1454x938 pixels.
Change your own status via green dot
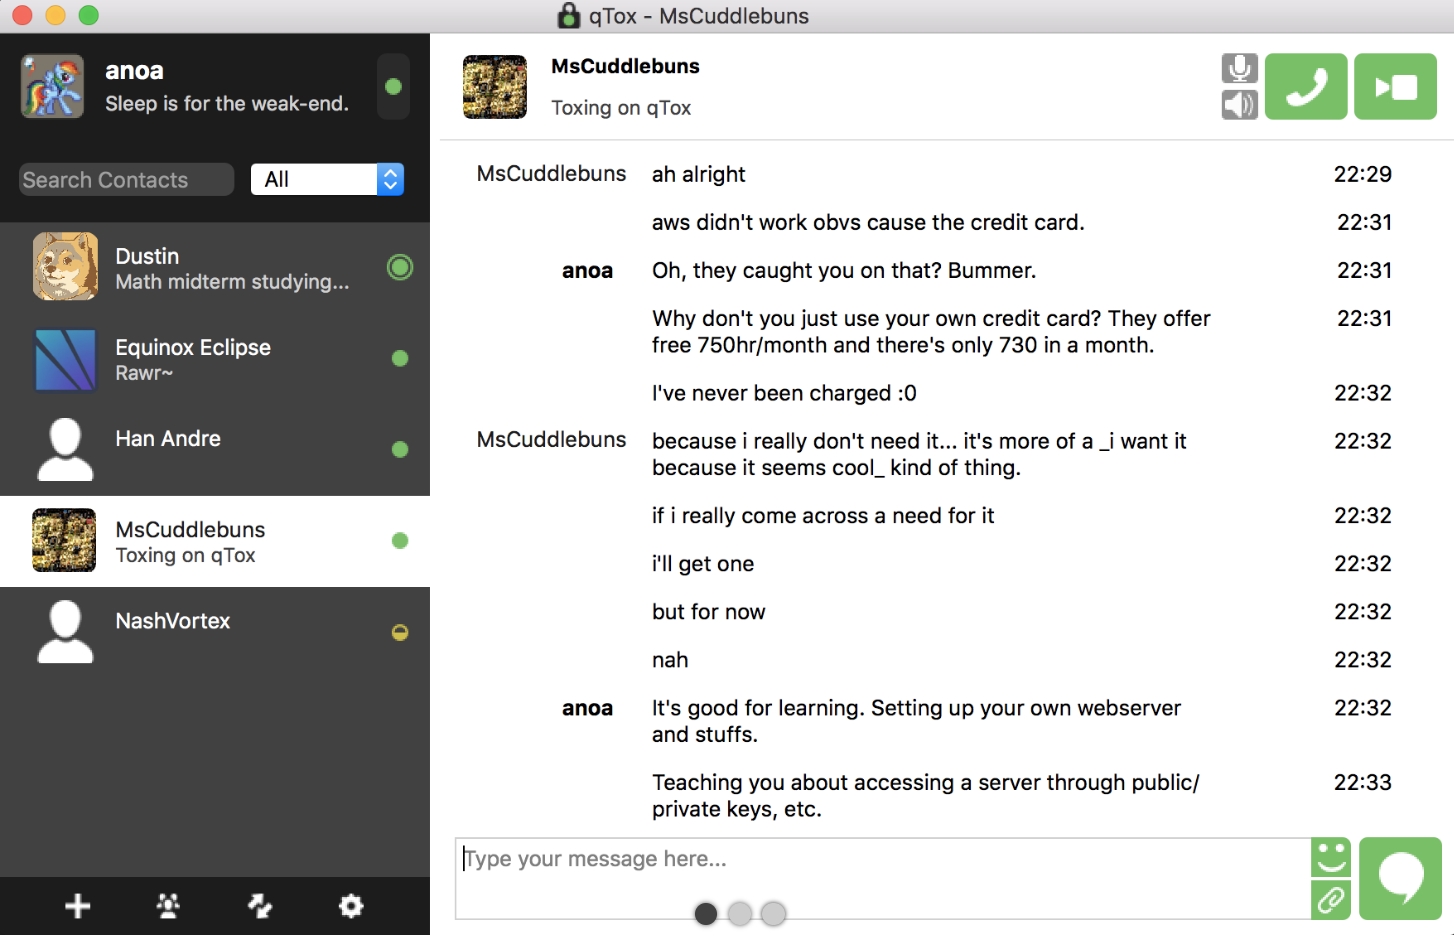point(393,87)
